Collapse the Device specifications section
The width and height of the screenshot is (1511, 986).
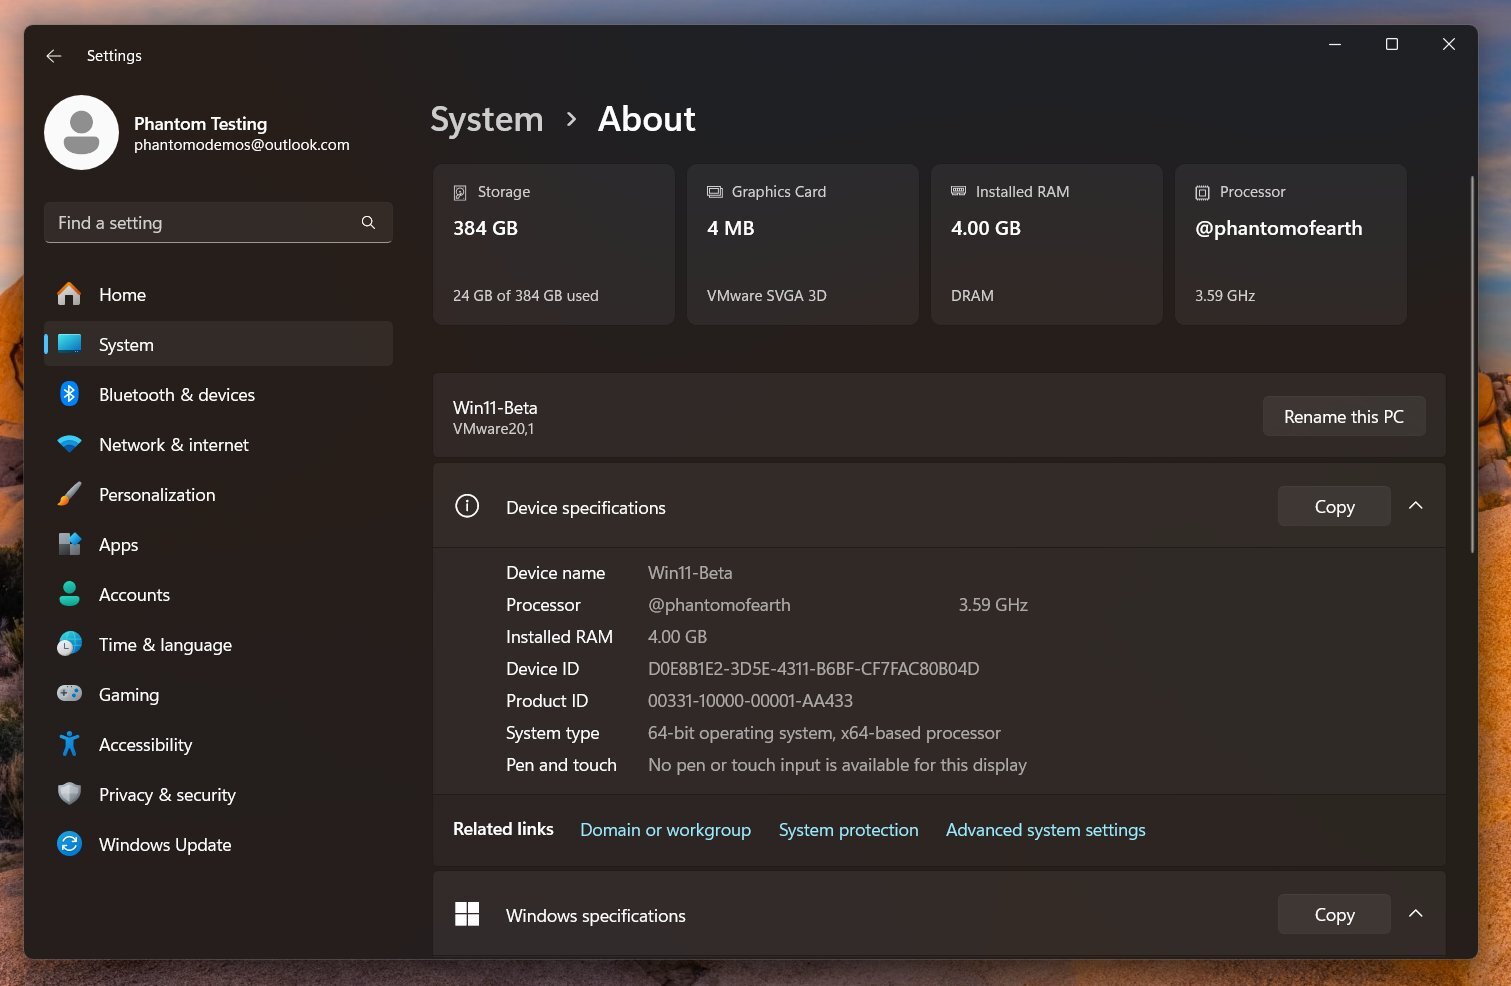tap(1415, 506)
